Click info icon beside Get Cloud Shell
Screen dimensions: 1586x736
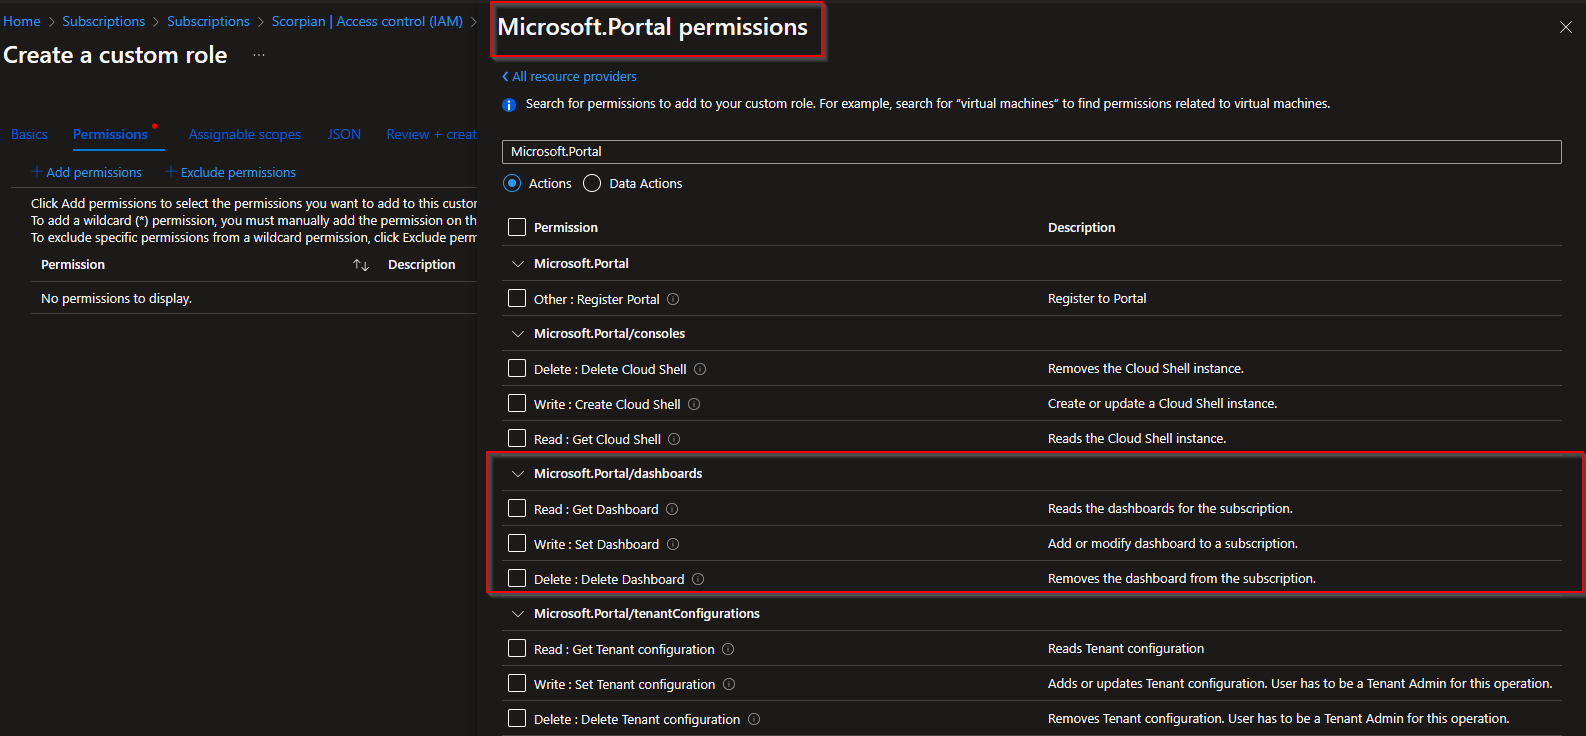click(674, 439)
